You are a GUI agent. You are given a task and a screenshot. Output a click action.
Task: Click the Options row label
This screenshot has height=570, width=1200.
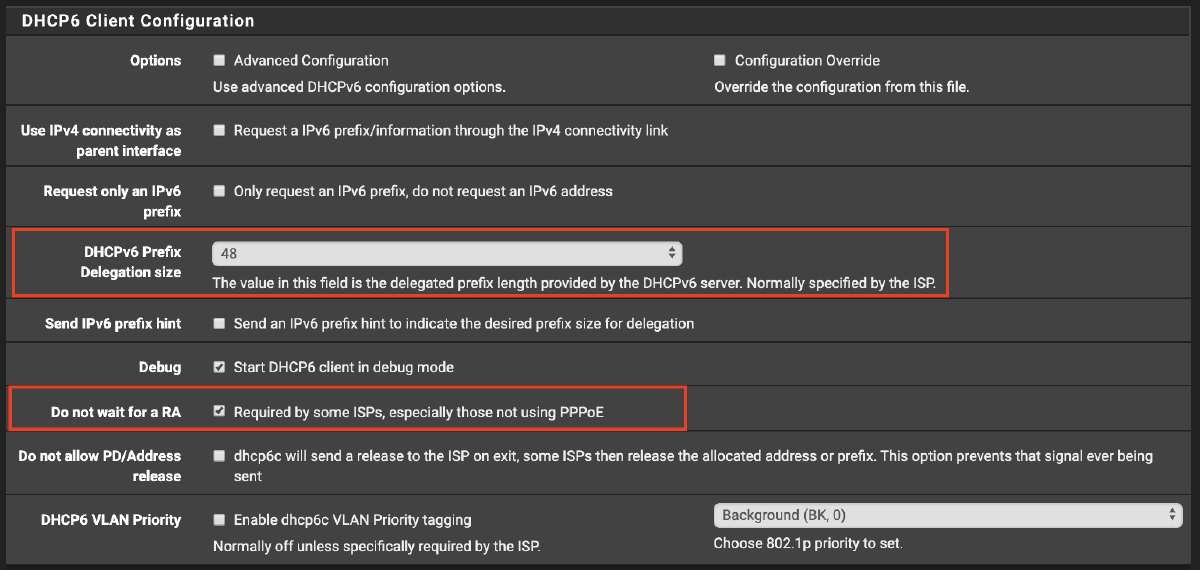tap(155, 61)
